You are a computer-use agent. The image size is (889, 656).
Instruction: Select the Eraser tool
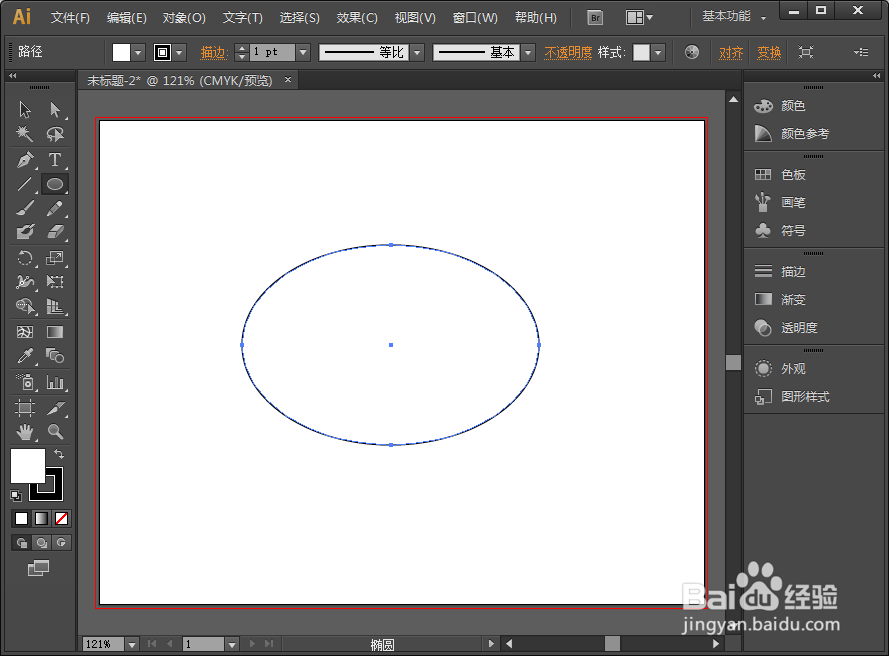click(55, 232)
